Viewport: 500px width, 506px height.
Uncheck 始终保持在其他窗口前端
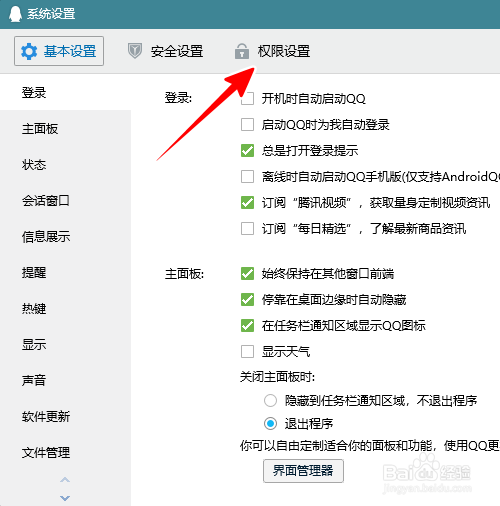[x=247, y=274]
